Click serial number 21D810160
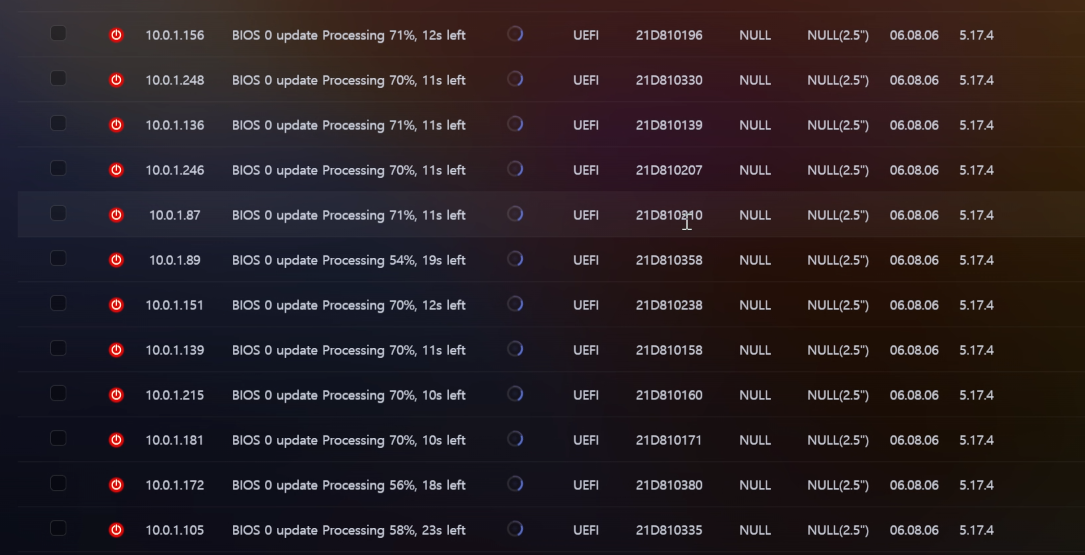 (668, 395)
